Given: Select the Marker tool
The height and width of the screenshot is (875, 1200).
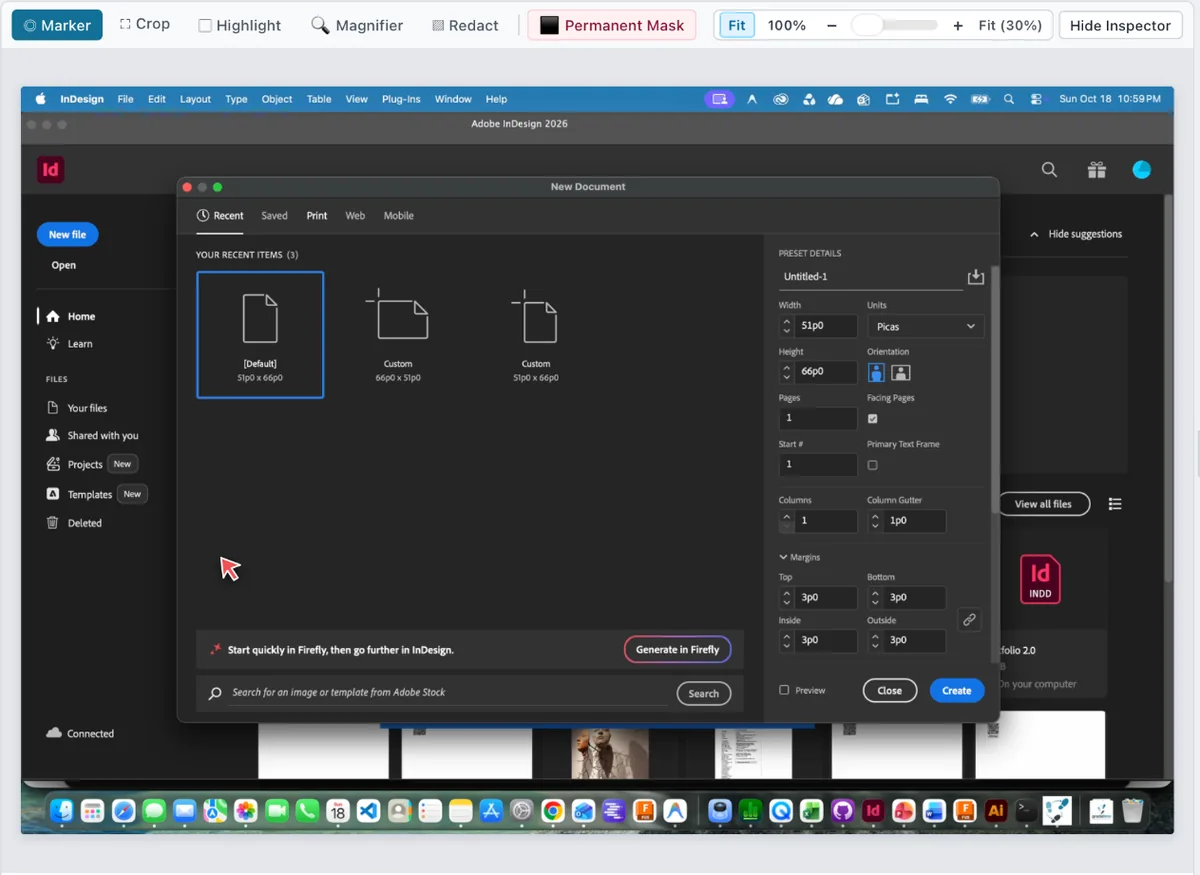Looking at the screenshot, I should [57, 25].
